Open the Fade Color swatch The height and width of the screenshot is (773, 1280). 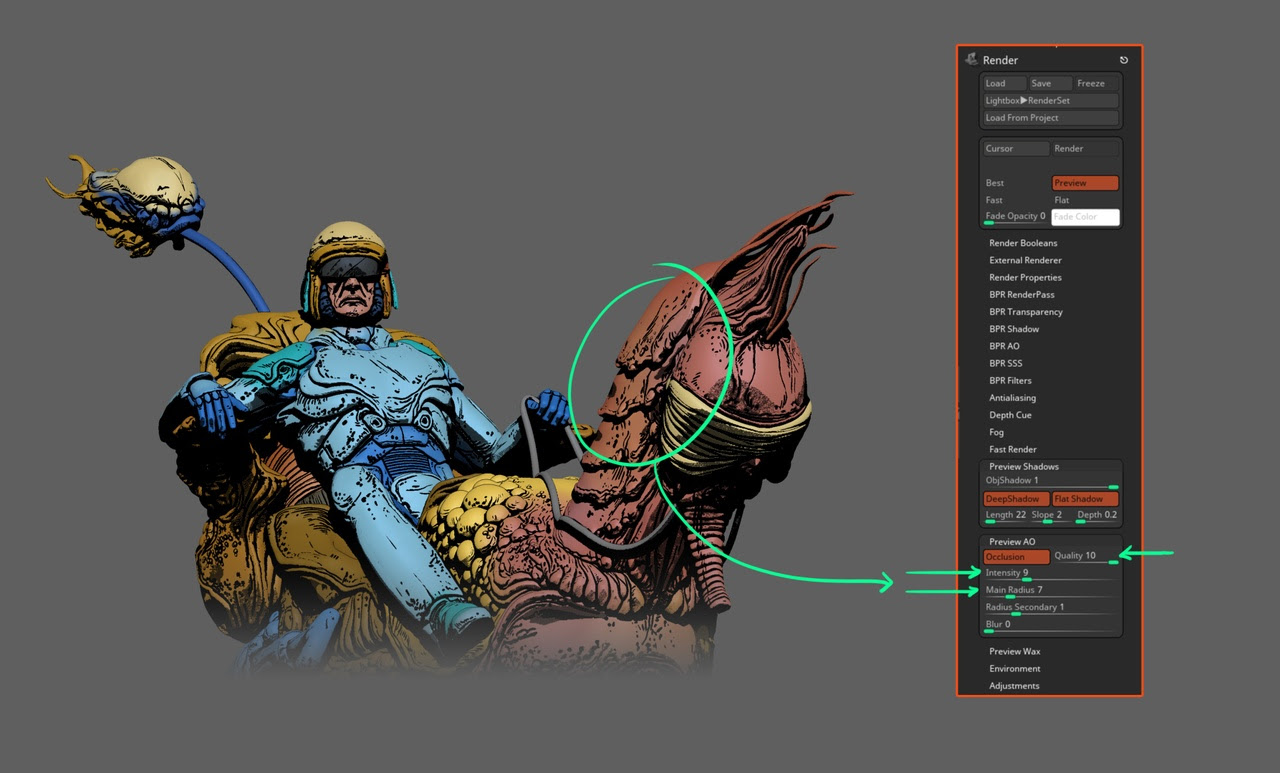(1085, 217)
